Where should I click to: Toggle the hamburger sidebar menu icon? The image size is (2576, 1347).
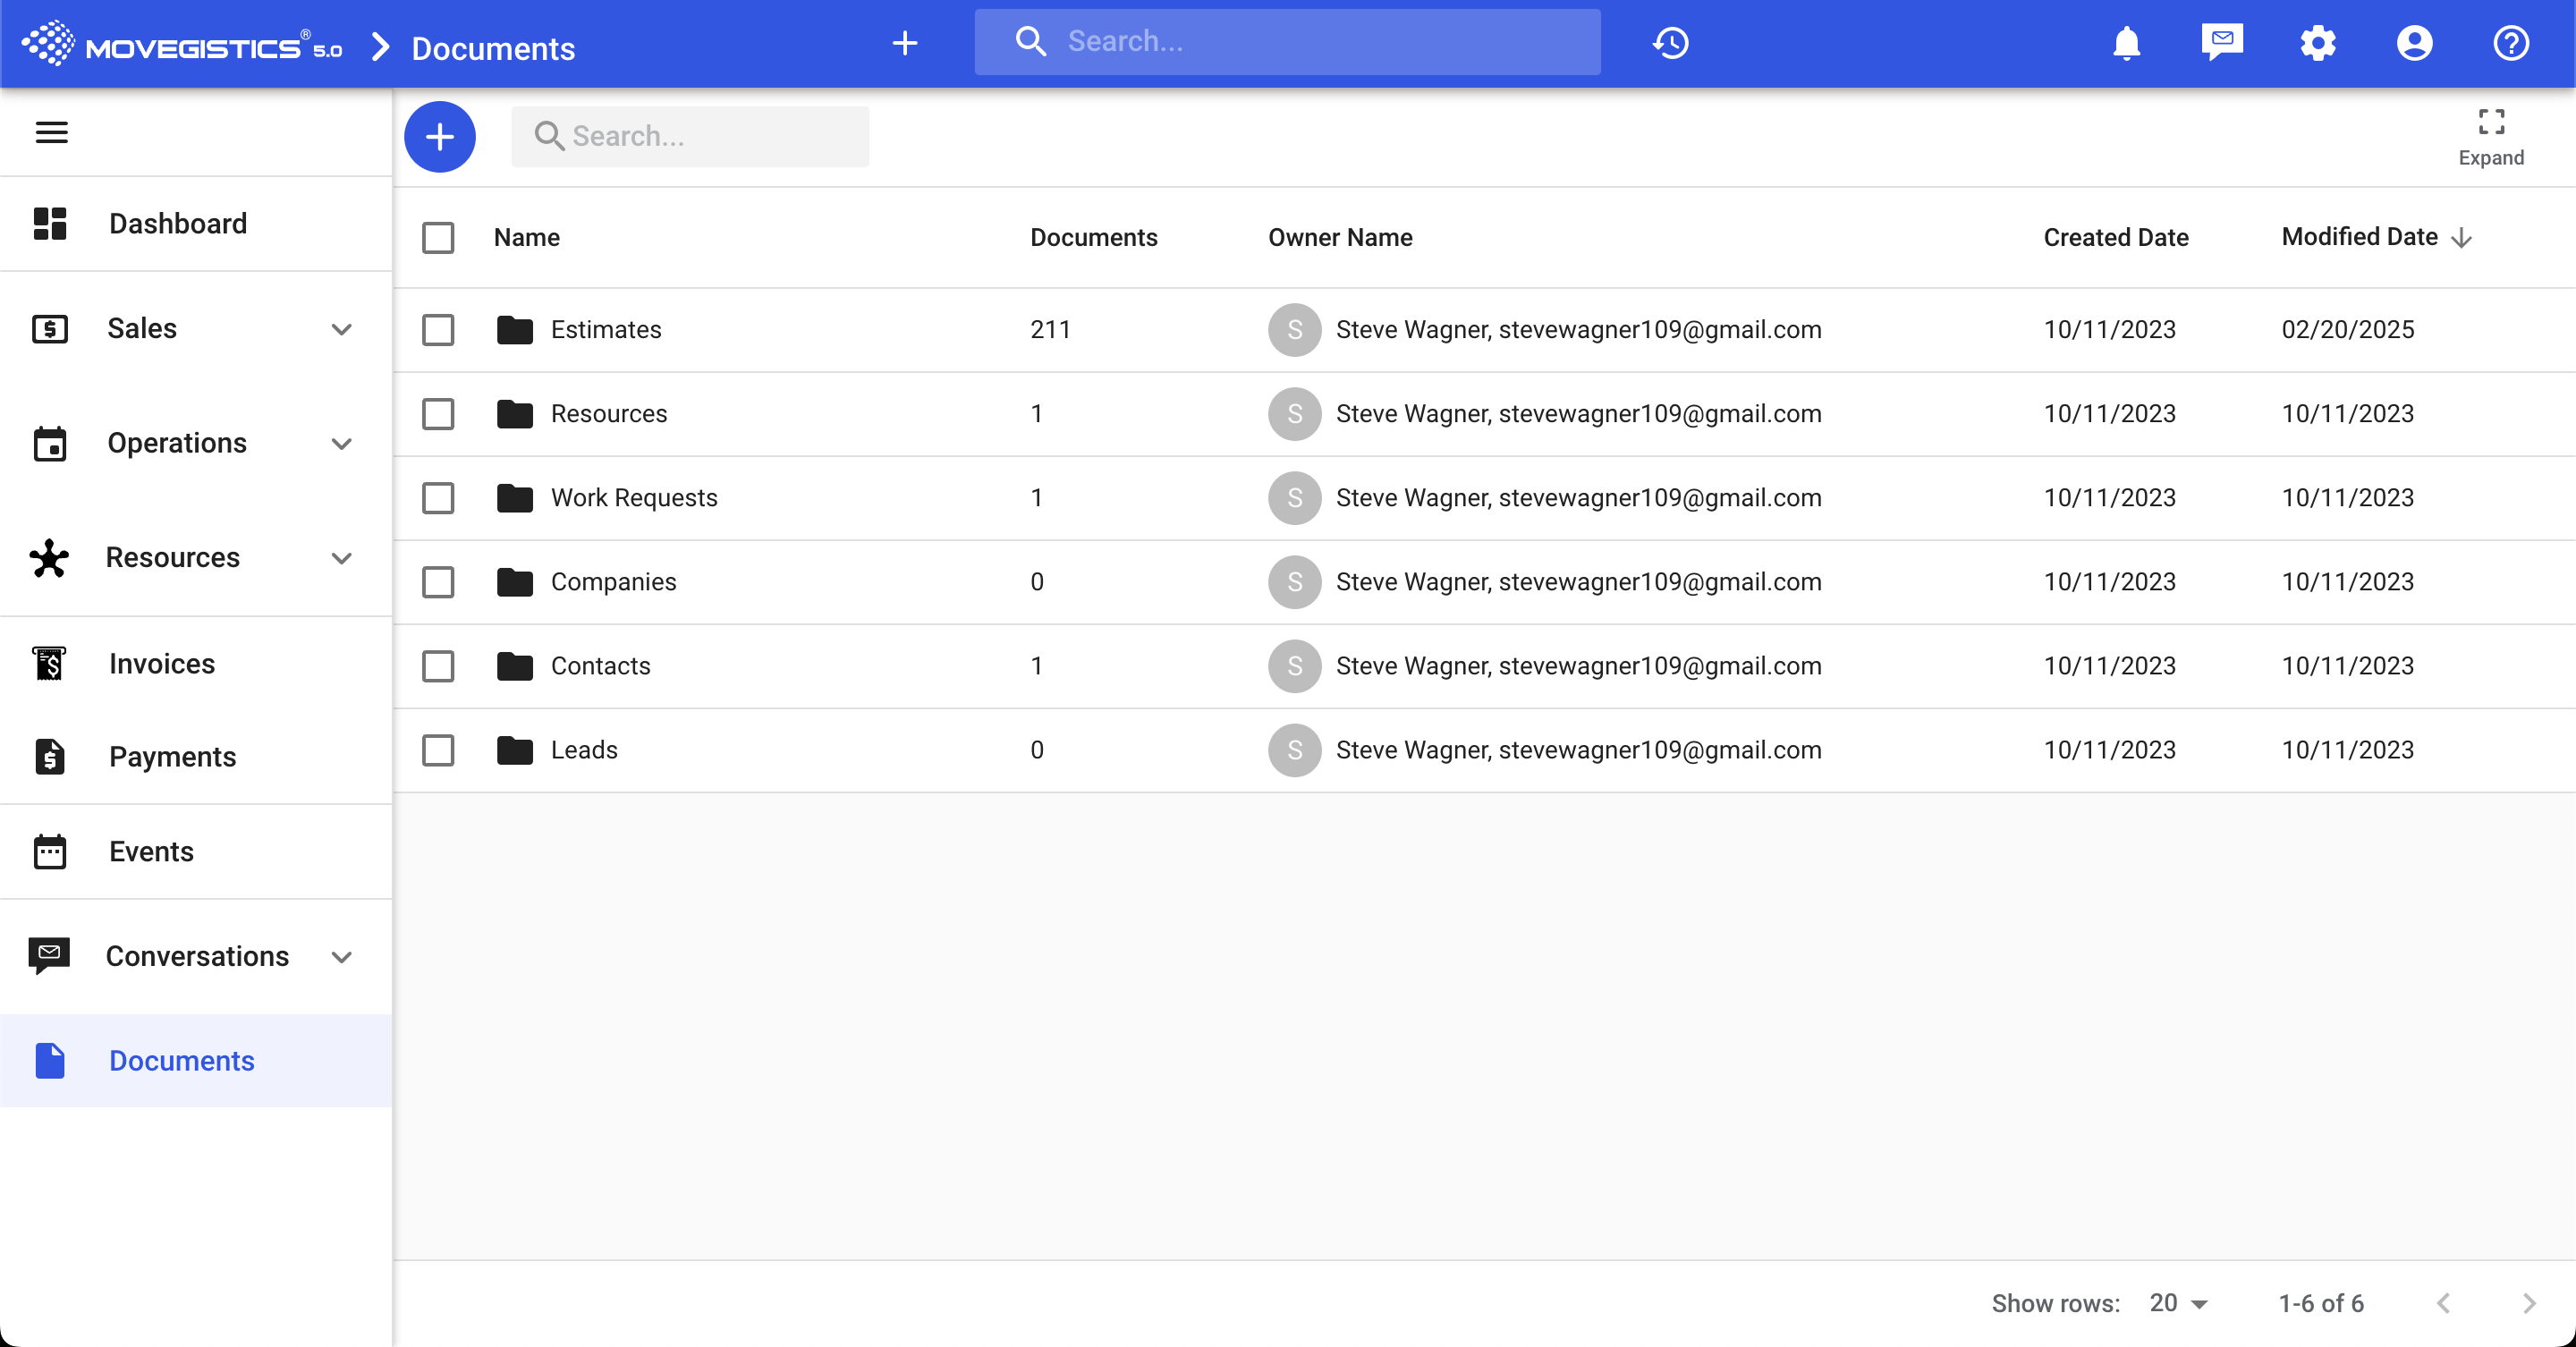point(52,132)
